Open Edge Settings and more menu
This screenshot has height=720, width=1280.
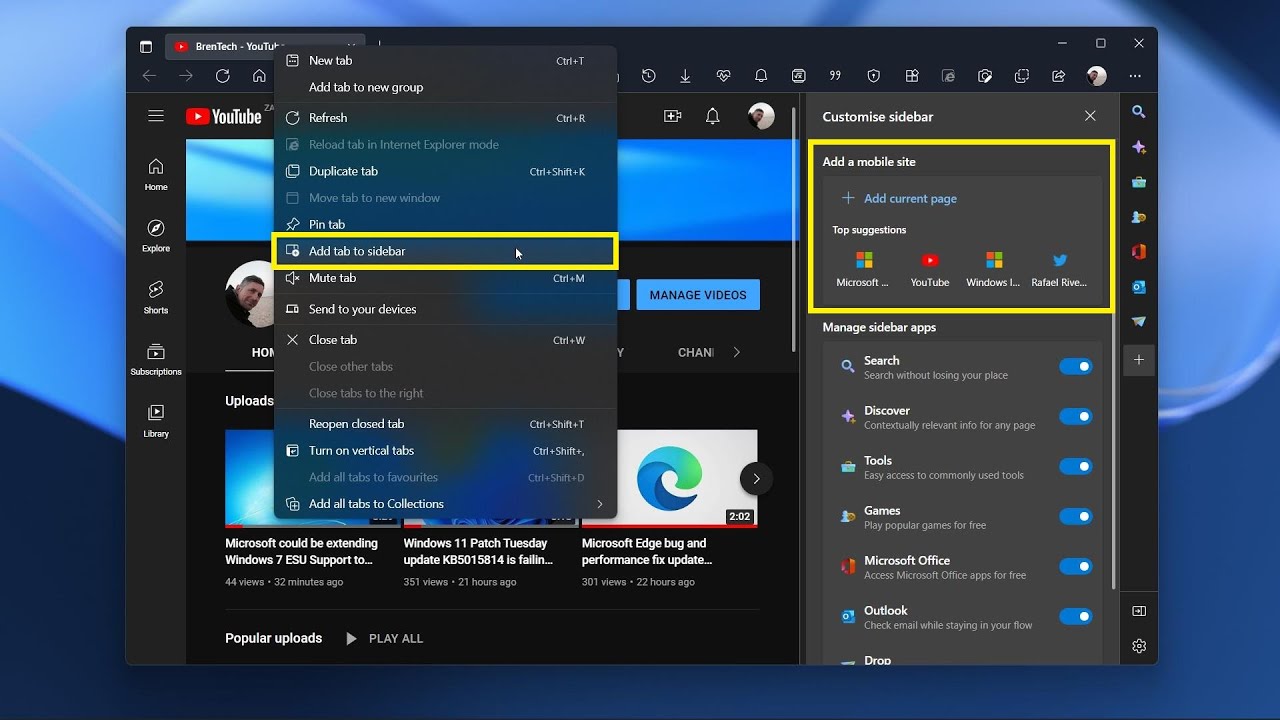(x=1135, y=76)
